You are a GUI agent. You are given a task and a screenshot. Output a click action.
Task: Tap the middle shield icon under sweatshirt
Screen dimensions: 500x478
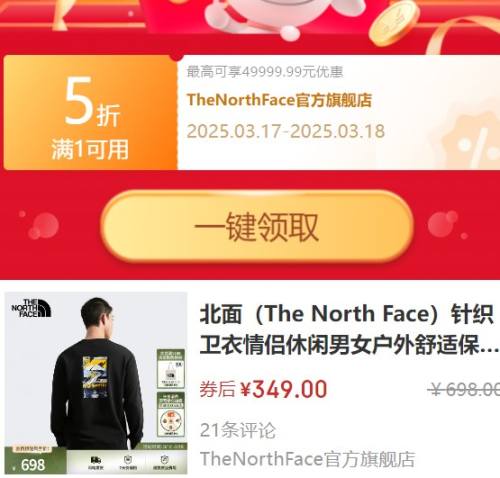point(128,460)
